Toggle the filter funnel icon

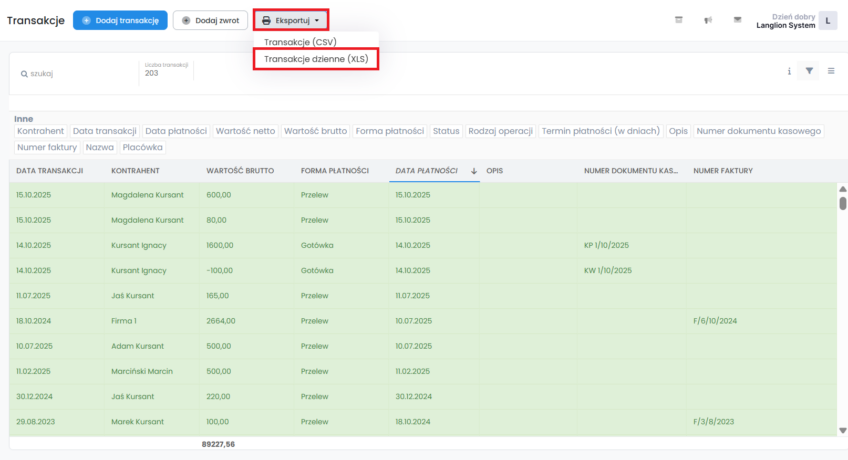(810, 72)
